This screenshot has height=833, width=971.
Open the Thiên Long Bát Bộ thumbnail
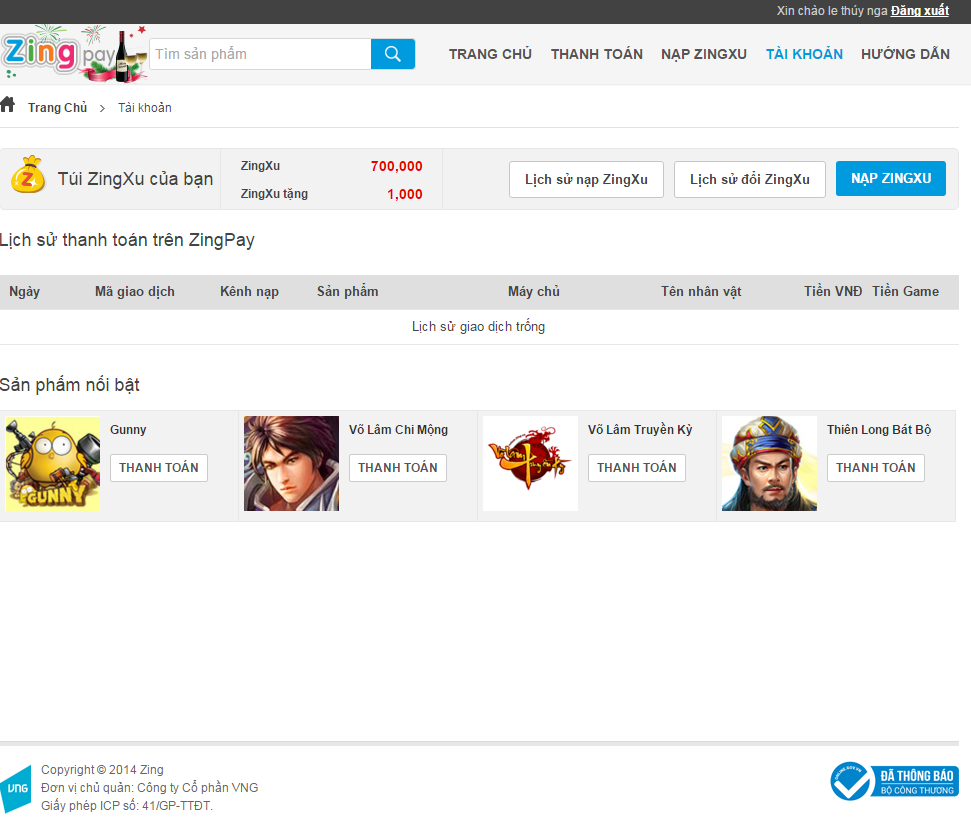pyautogui.click(x=769, y=463)
